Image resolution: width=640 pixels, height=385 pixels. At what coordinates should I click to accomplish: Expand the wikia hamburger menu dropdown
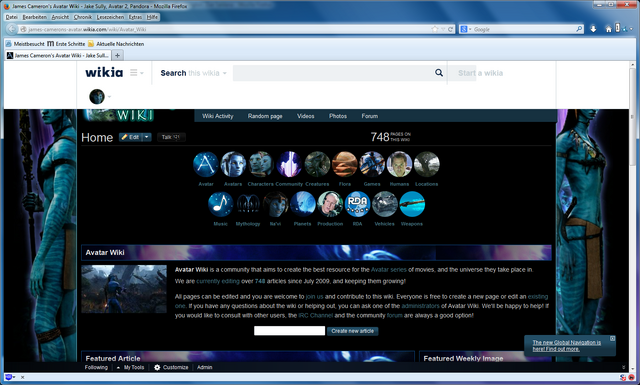[x=137, y=73]
